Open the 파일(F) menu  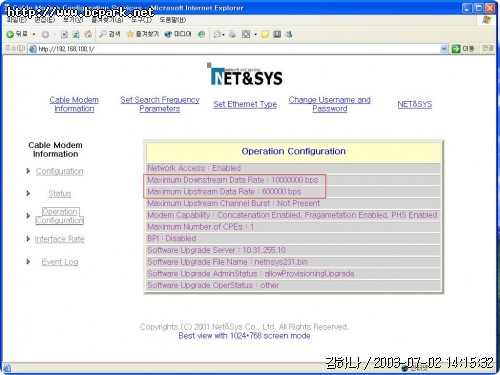point(17,20)
